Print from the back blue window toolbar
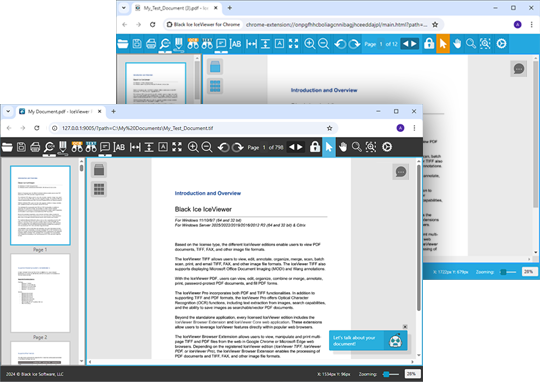This screenshot has height=382, width=540. click(x=151, y=44)
